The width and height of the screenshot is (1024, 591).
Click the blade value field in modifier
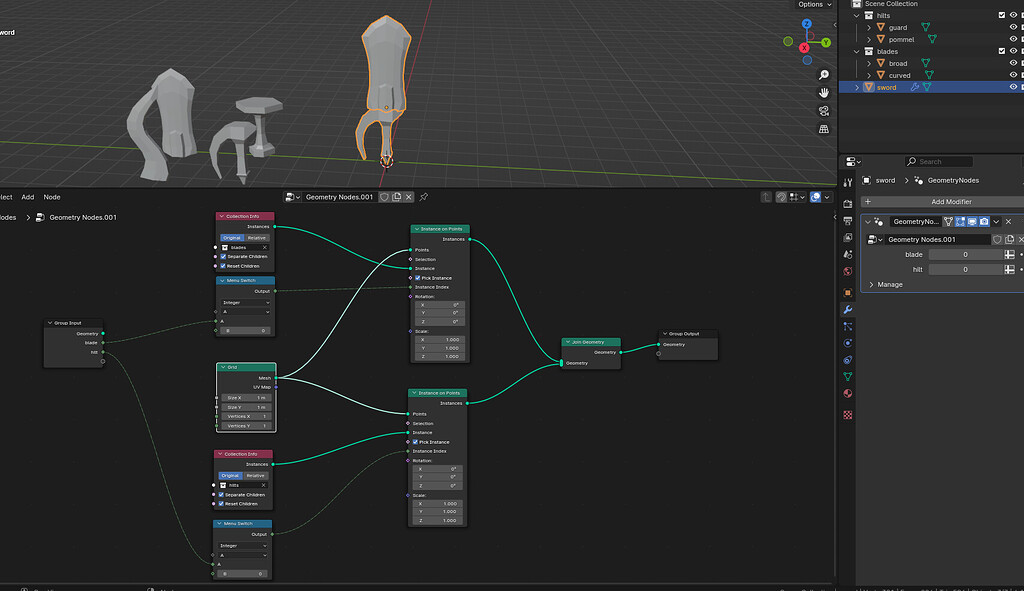point(965,255)
